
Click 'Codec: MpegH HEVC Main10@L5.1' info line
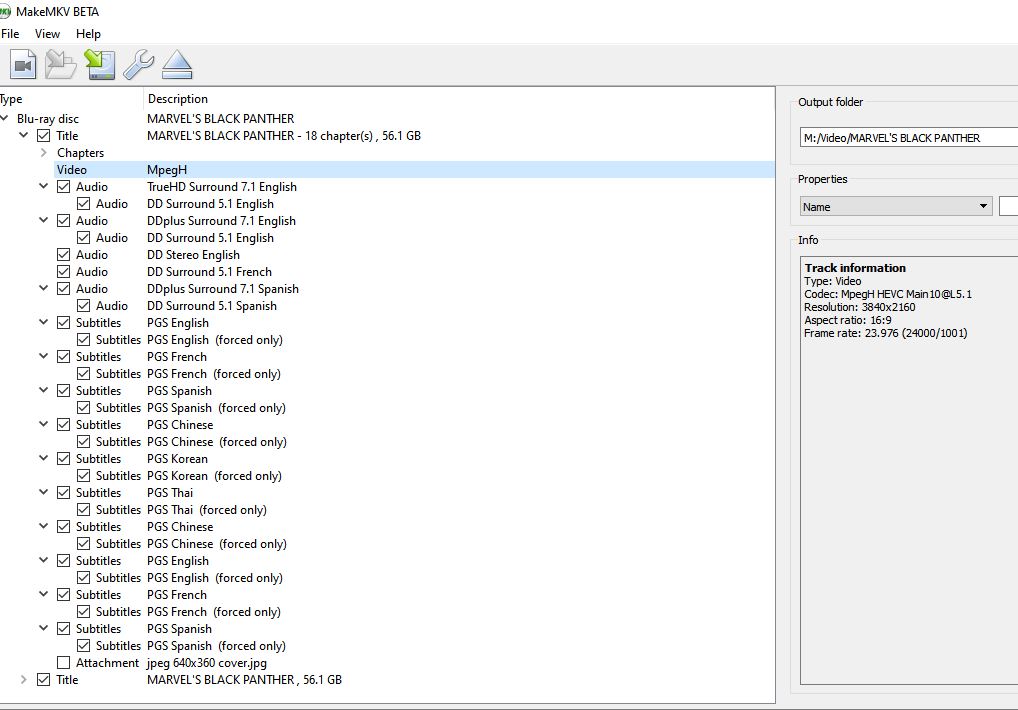pyautogui.click(x=888, y=294)
